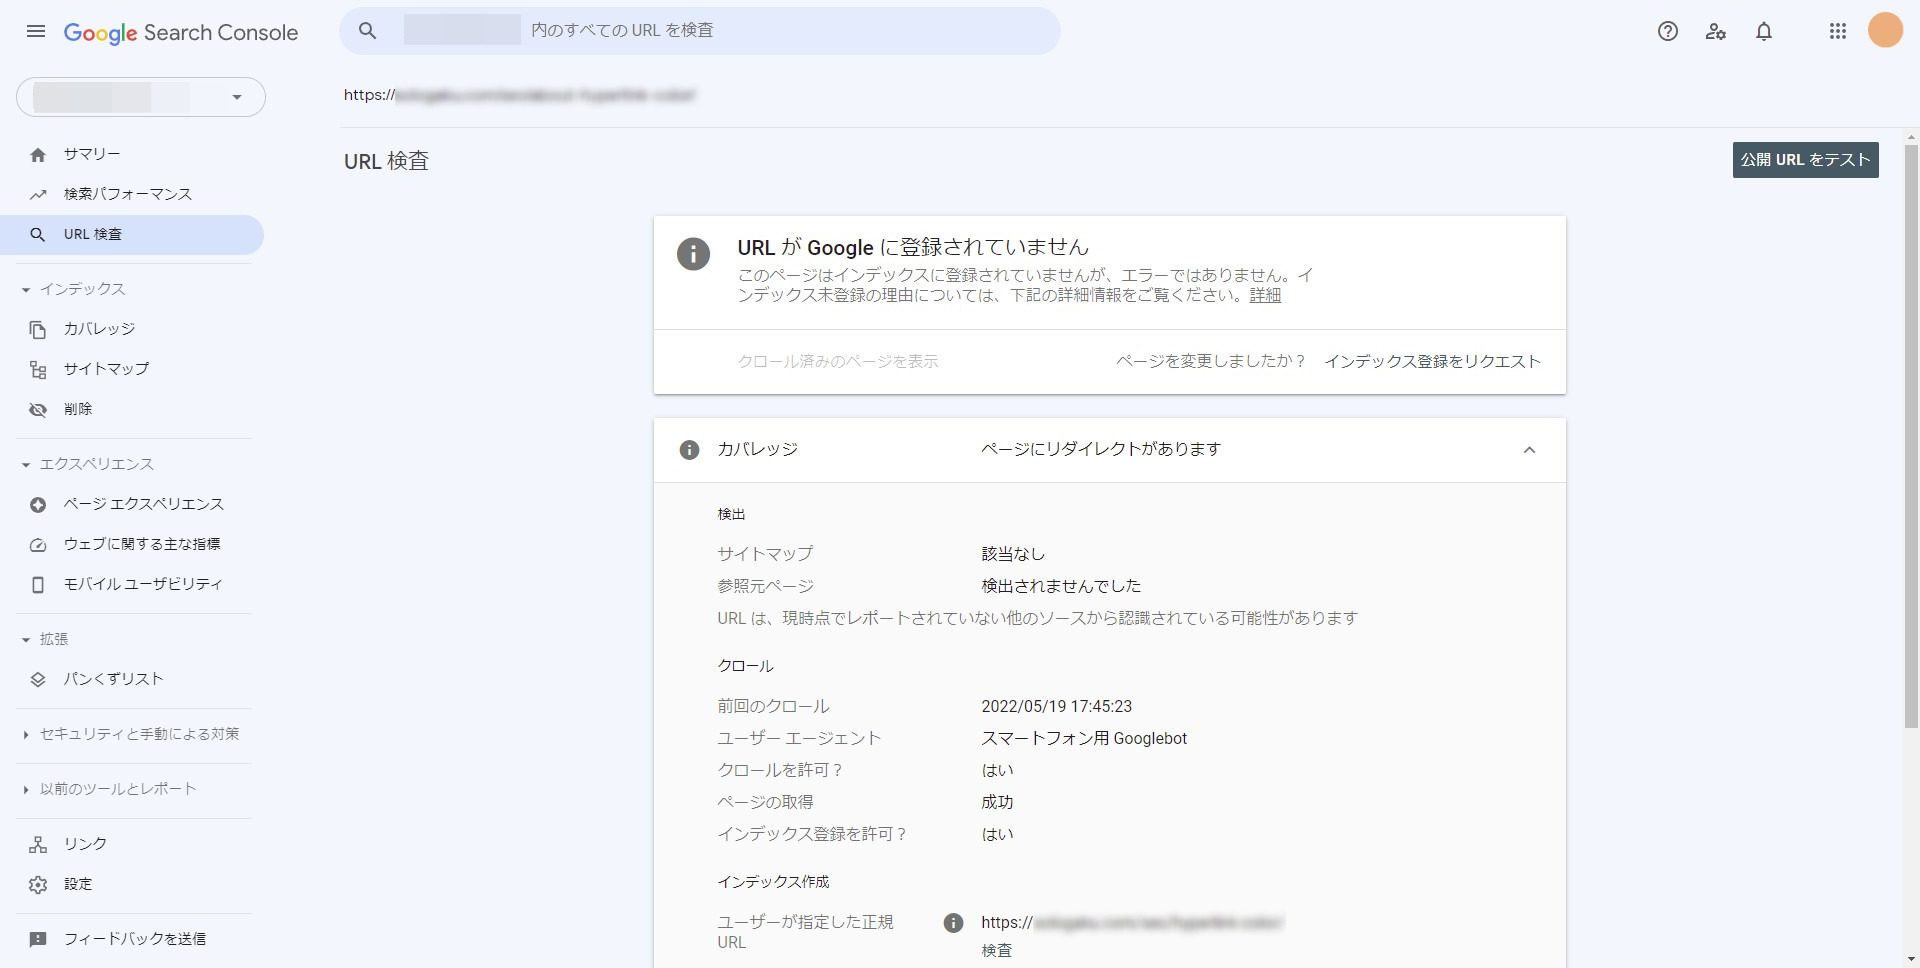
Task: Go to 検索パフォーマンス report
Action: [127, 194]
